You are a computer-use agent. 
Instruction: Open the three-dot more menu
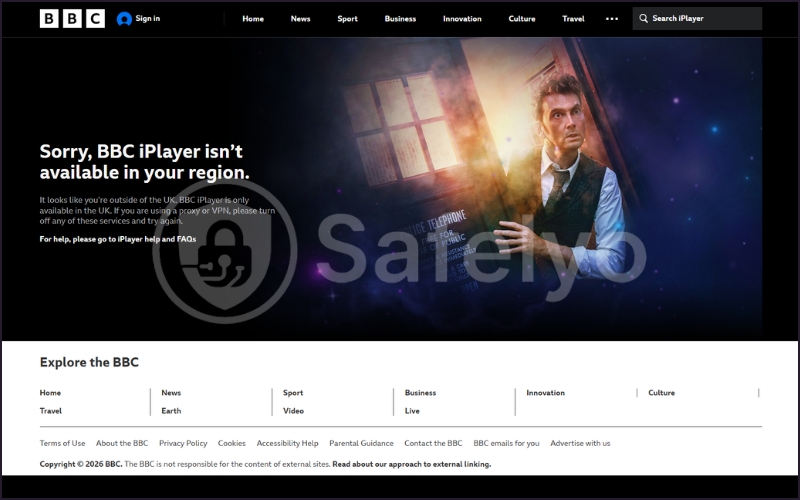pyautogui.click(x=612, y=19)
